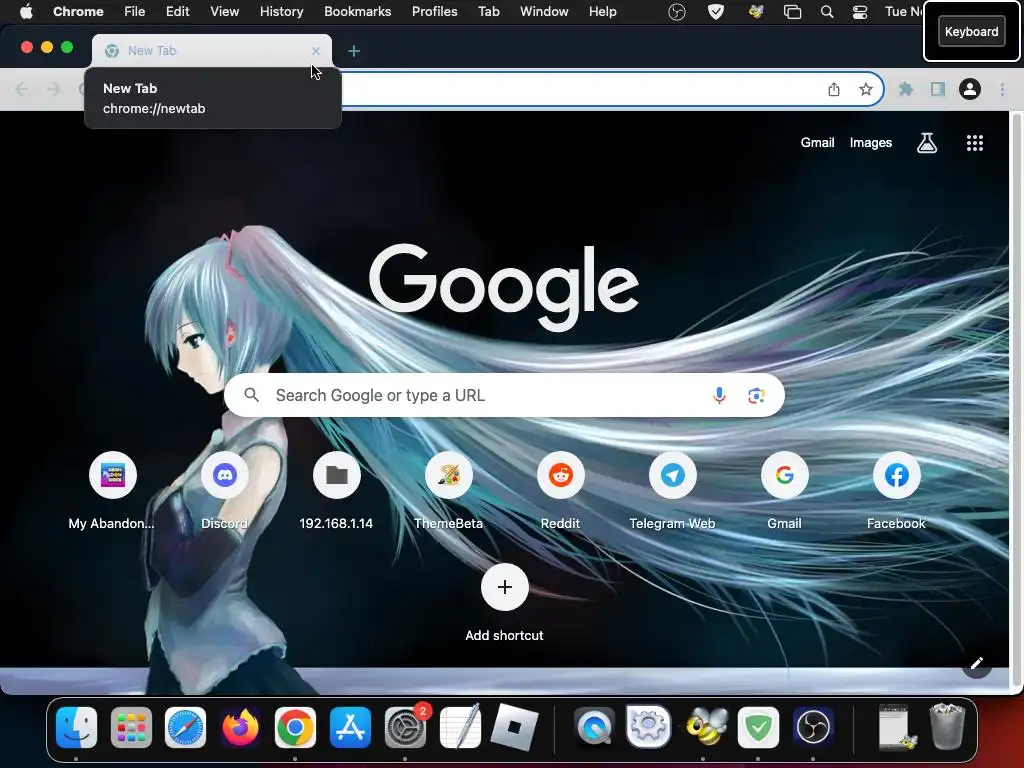1024x768 pixels.
Task: Open the Chrome profile avatar
Action: [970, 89]
